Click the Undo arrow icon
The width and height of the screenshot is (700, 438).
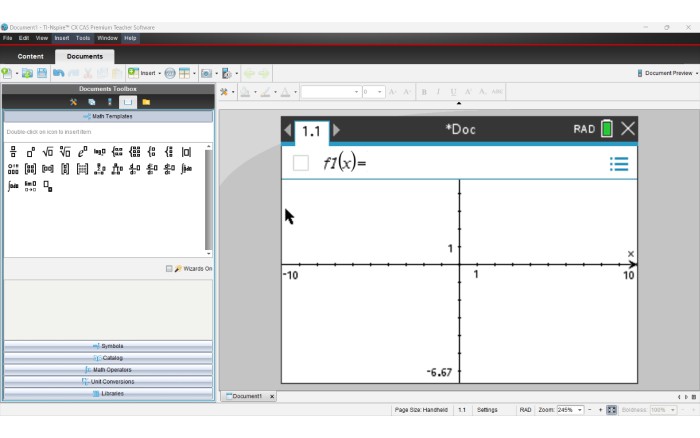click(59, 73)
